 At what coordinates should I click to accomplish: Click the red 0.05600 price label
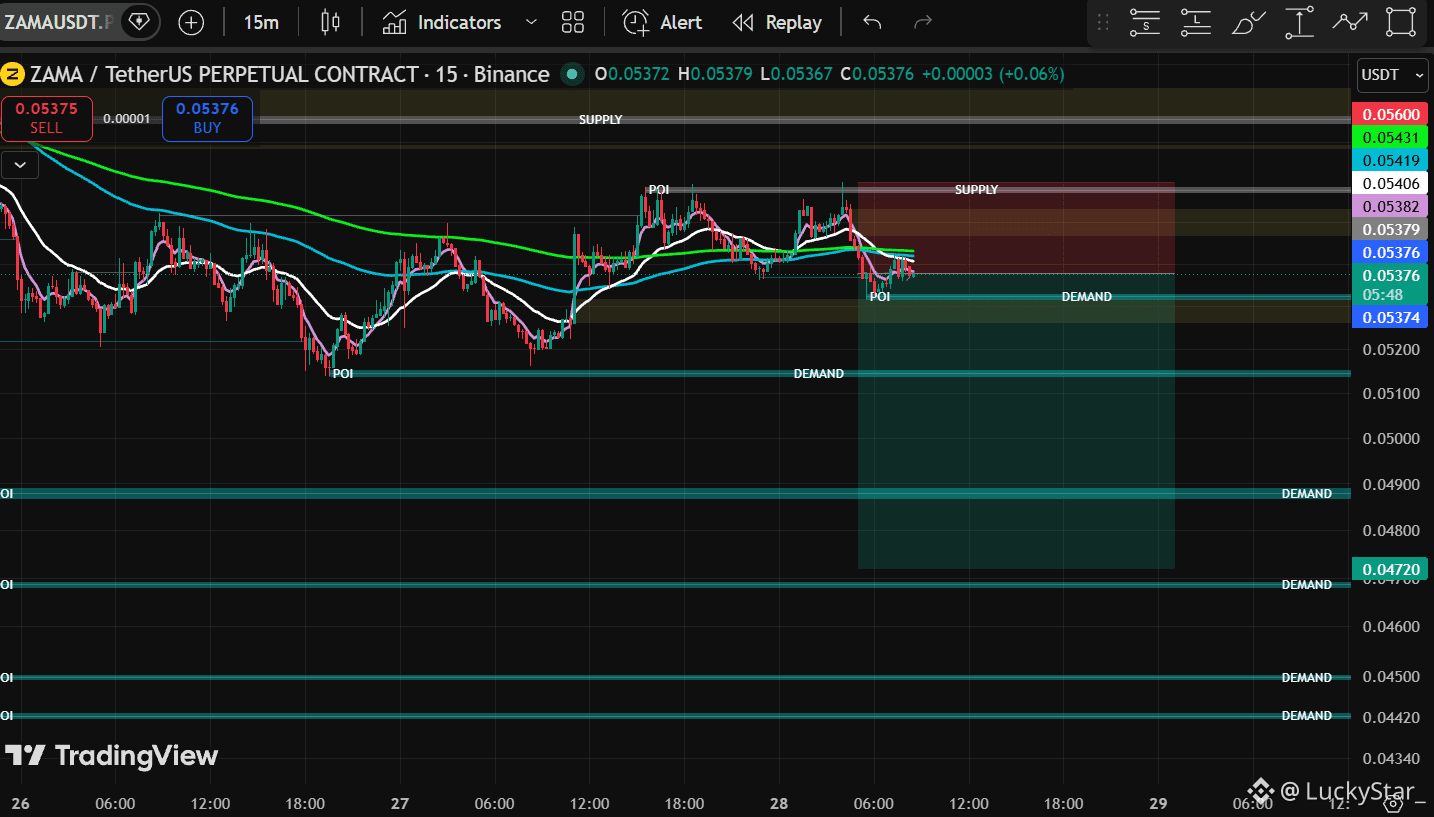[1390, 115]
